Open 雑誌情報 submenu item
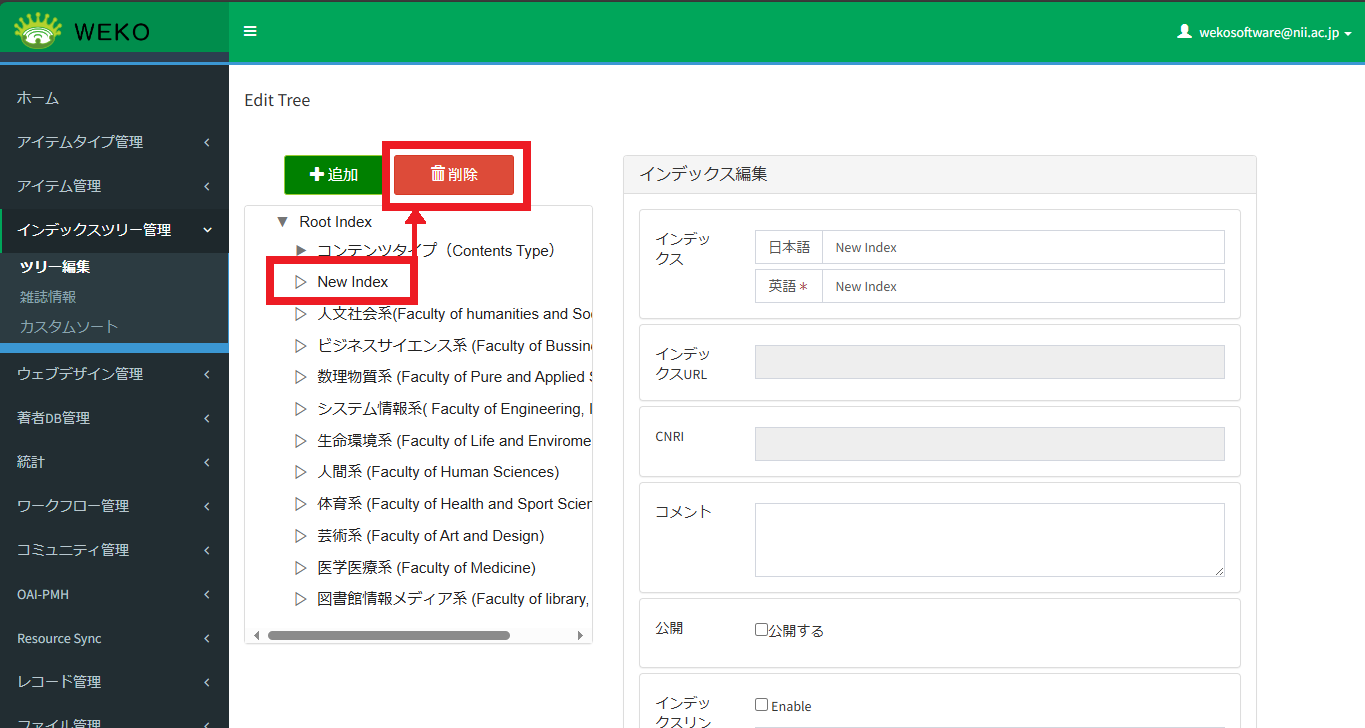This screenshot has width=1365, height=728. coord(48,297)
